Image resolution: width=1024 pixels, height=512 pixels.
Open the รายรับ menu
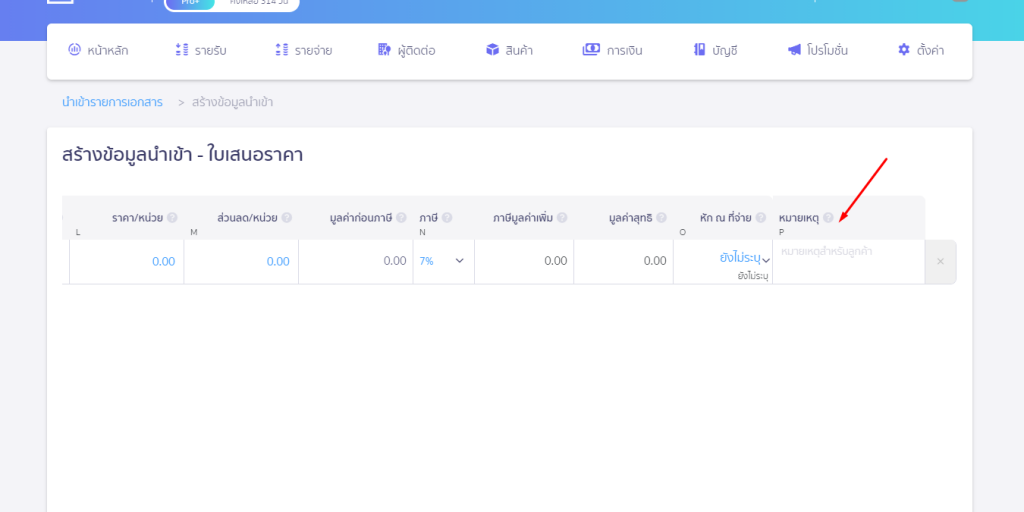[x=201, y=50]
